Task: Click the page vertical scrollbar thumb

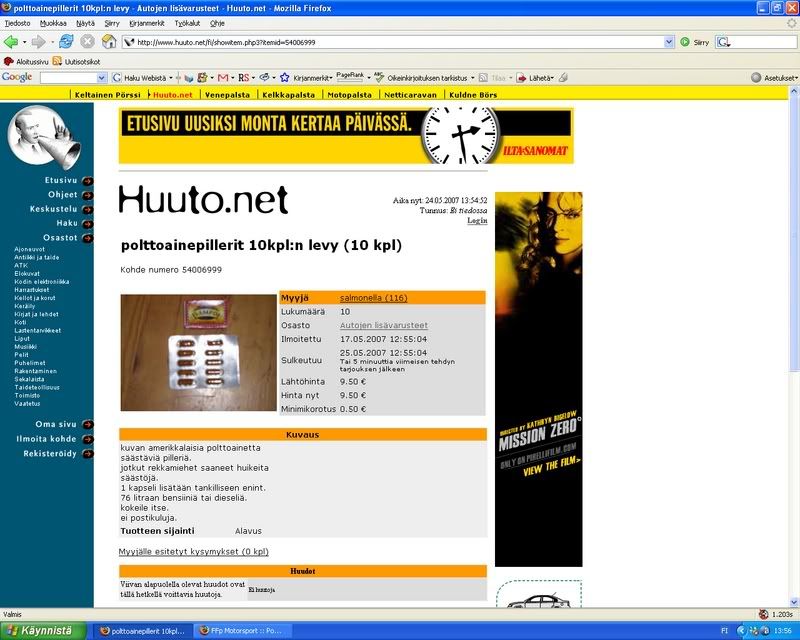Action: (x=794, y=235)
